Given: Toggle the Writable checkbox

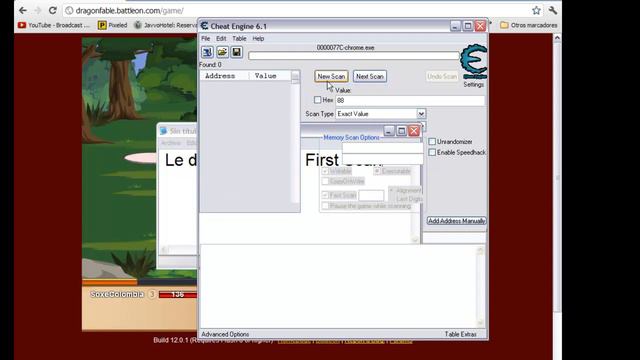Looking at the screenshot, I should [325, 171].
